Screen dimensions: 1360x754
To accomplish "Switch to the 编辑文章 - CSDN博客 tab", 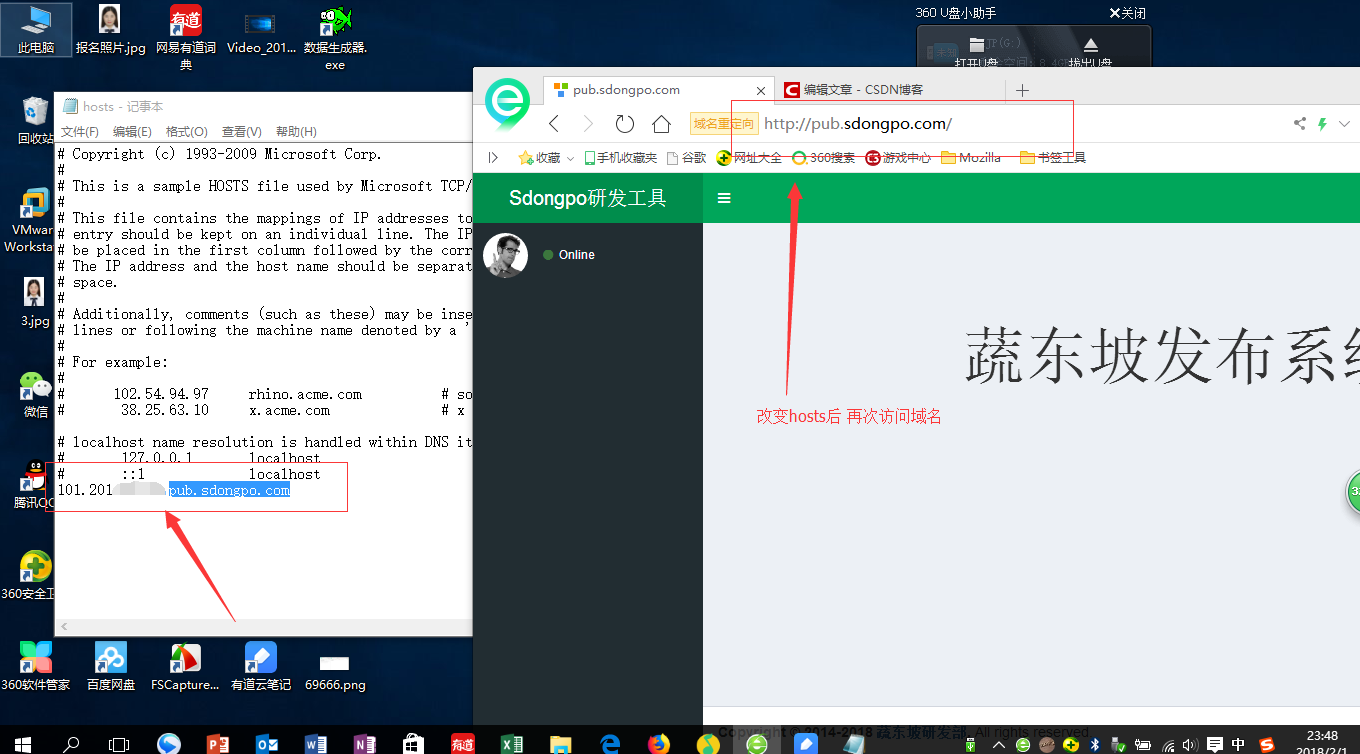I will [889, 90].
